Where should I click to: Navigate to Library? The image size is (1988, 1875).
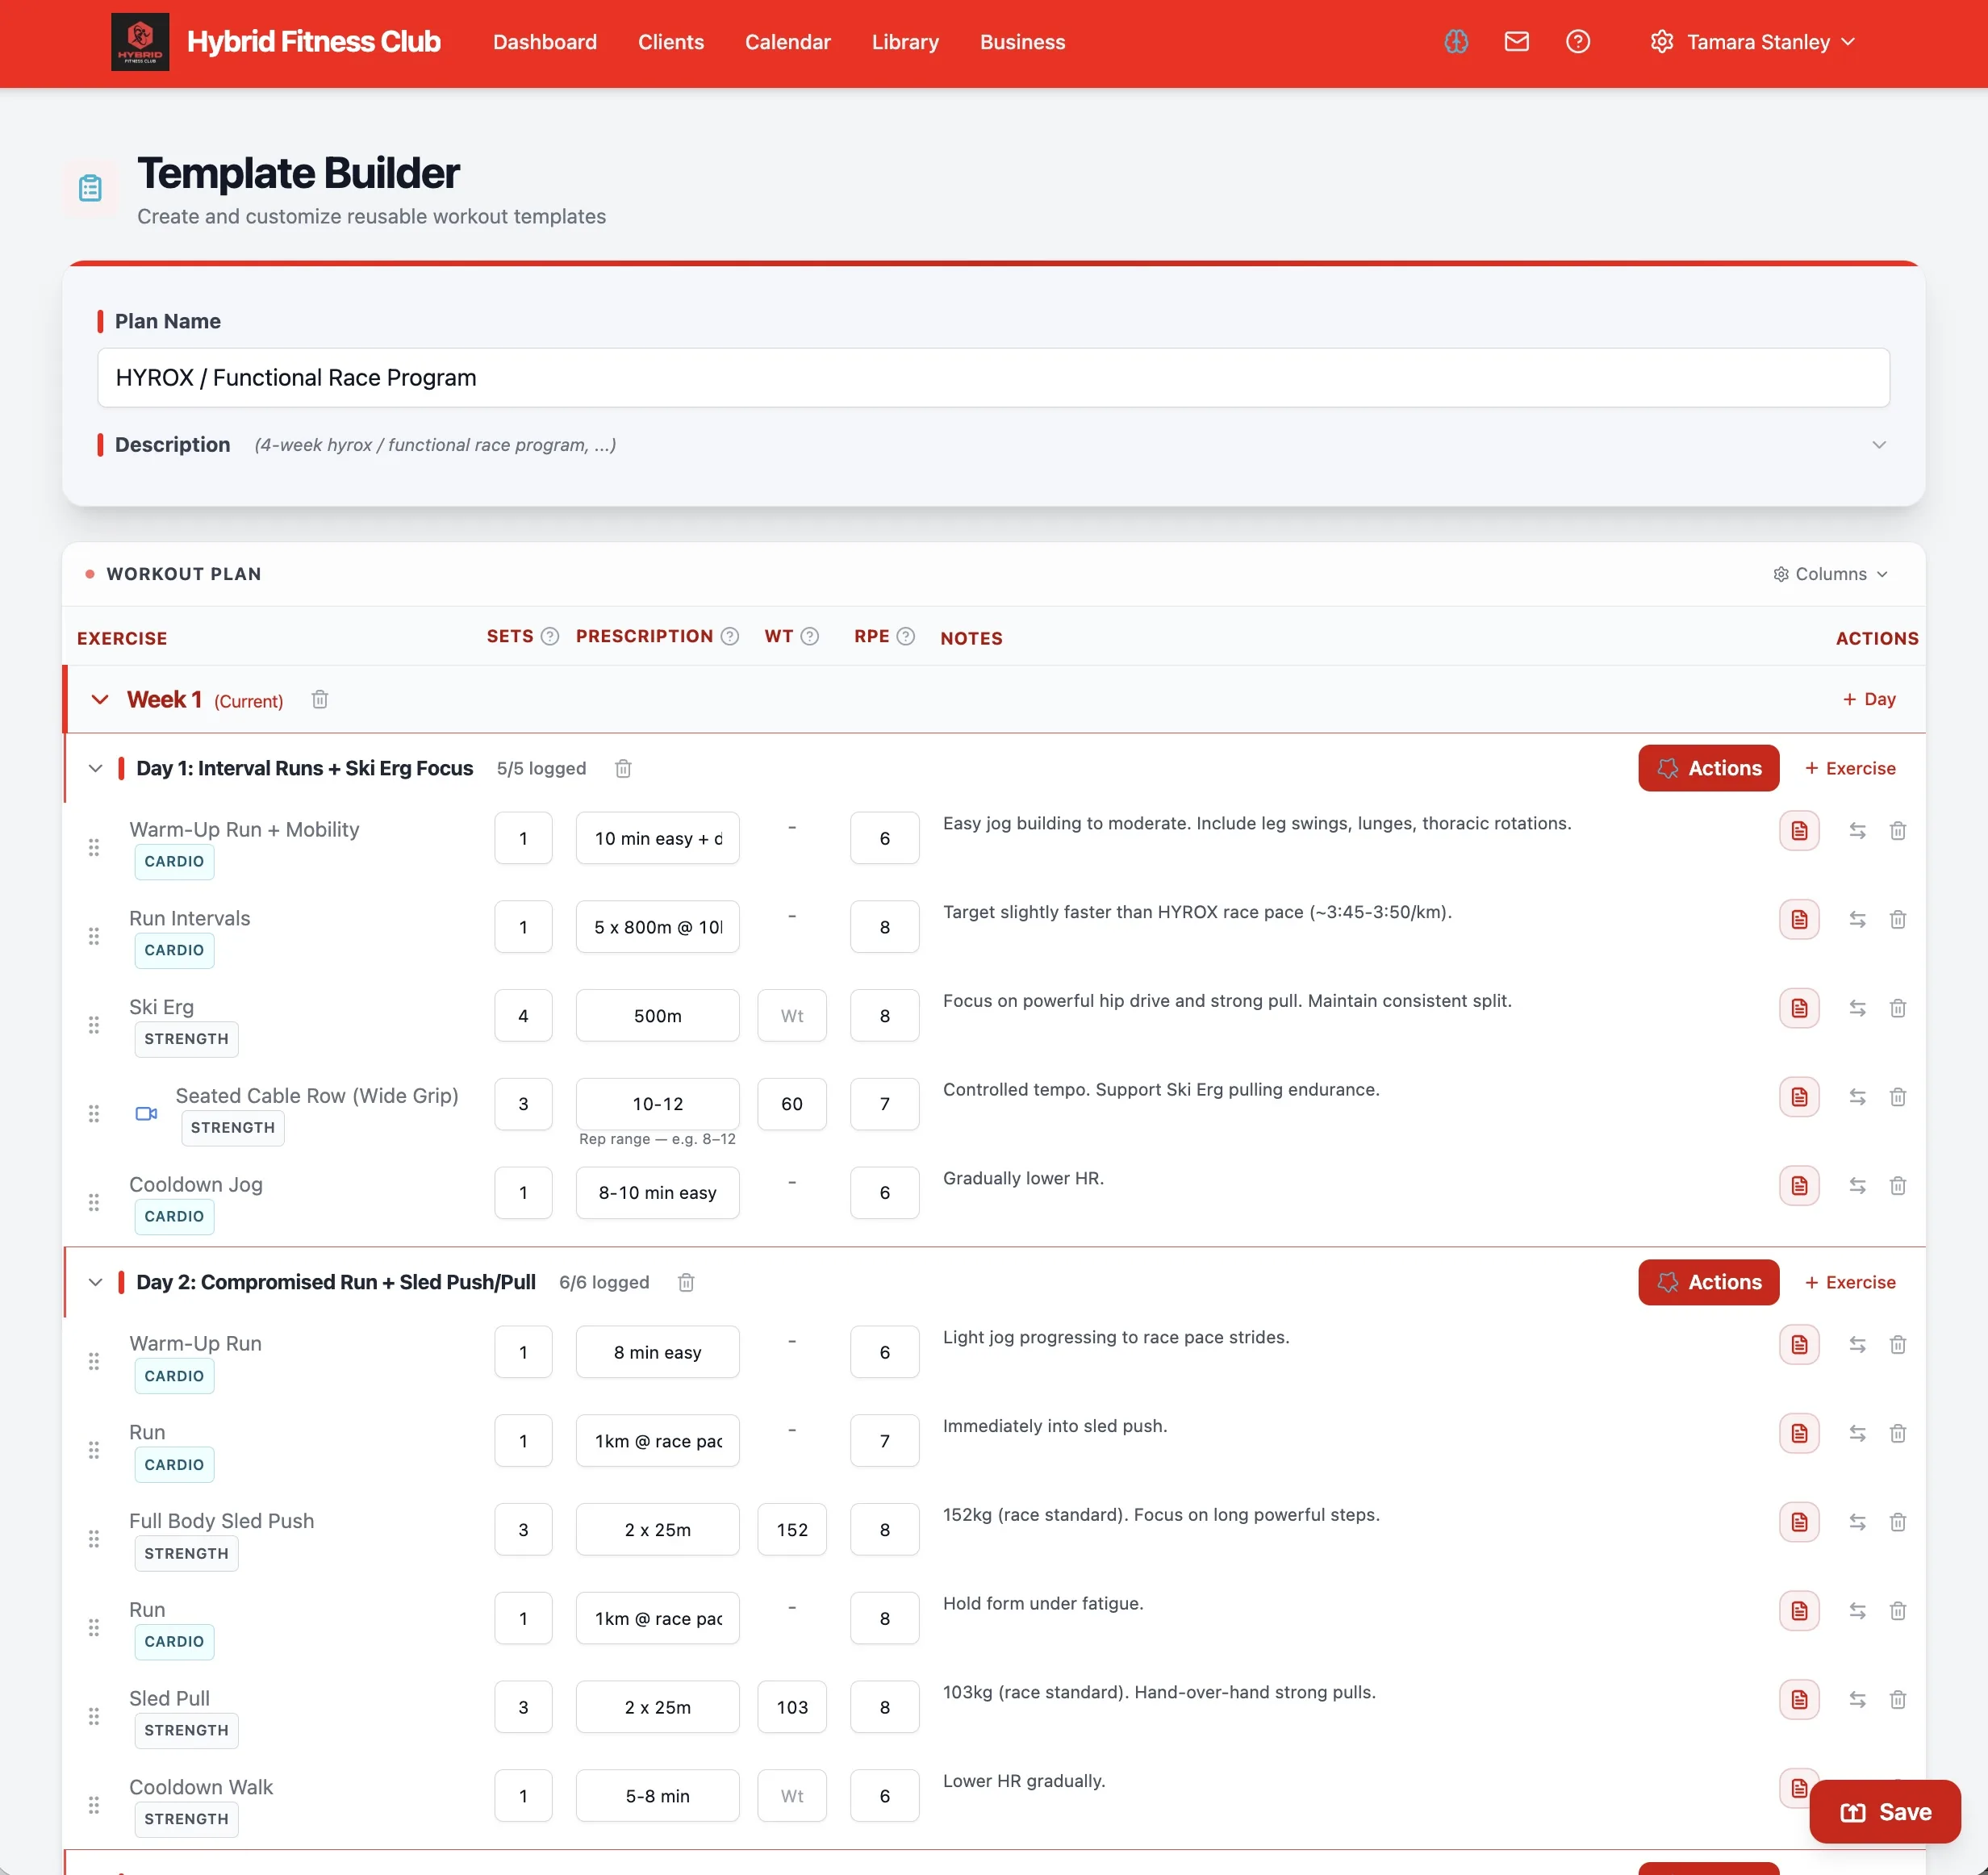[904, 42]
